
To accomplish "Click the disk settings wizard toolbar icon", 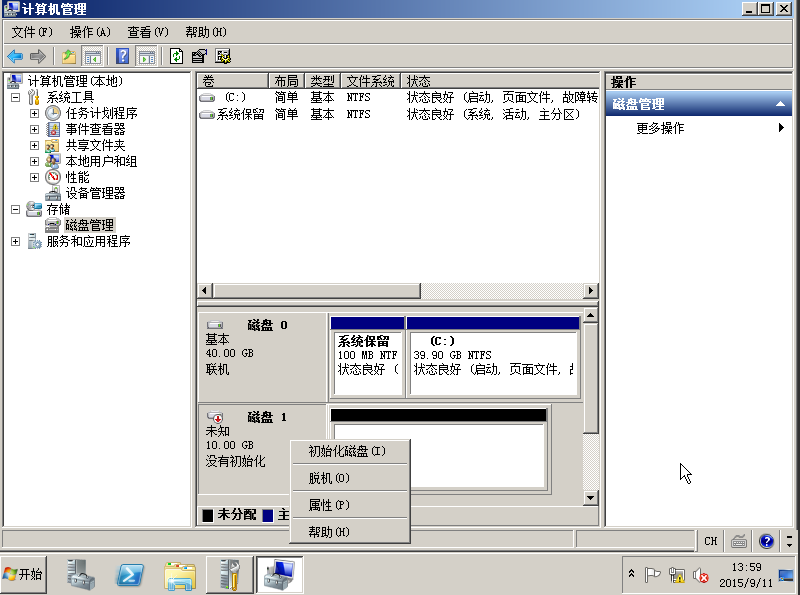I will coord(223,56).
